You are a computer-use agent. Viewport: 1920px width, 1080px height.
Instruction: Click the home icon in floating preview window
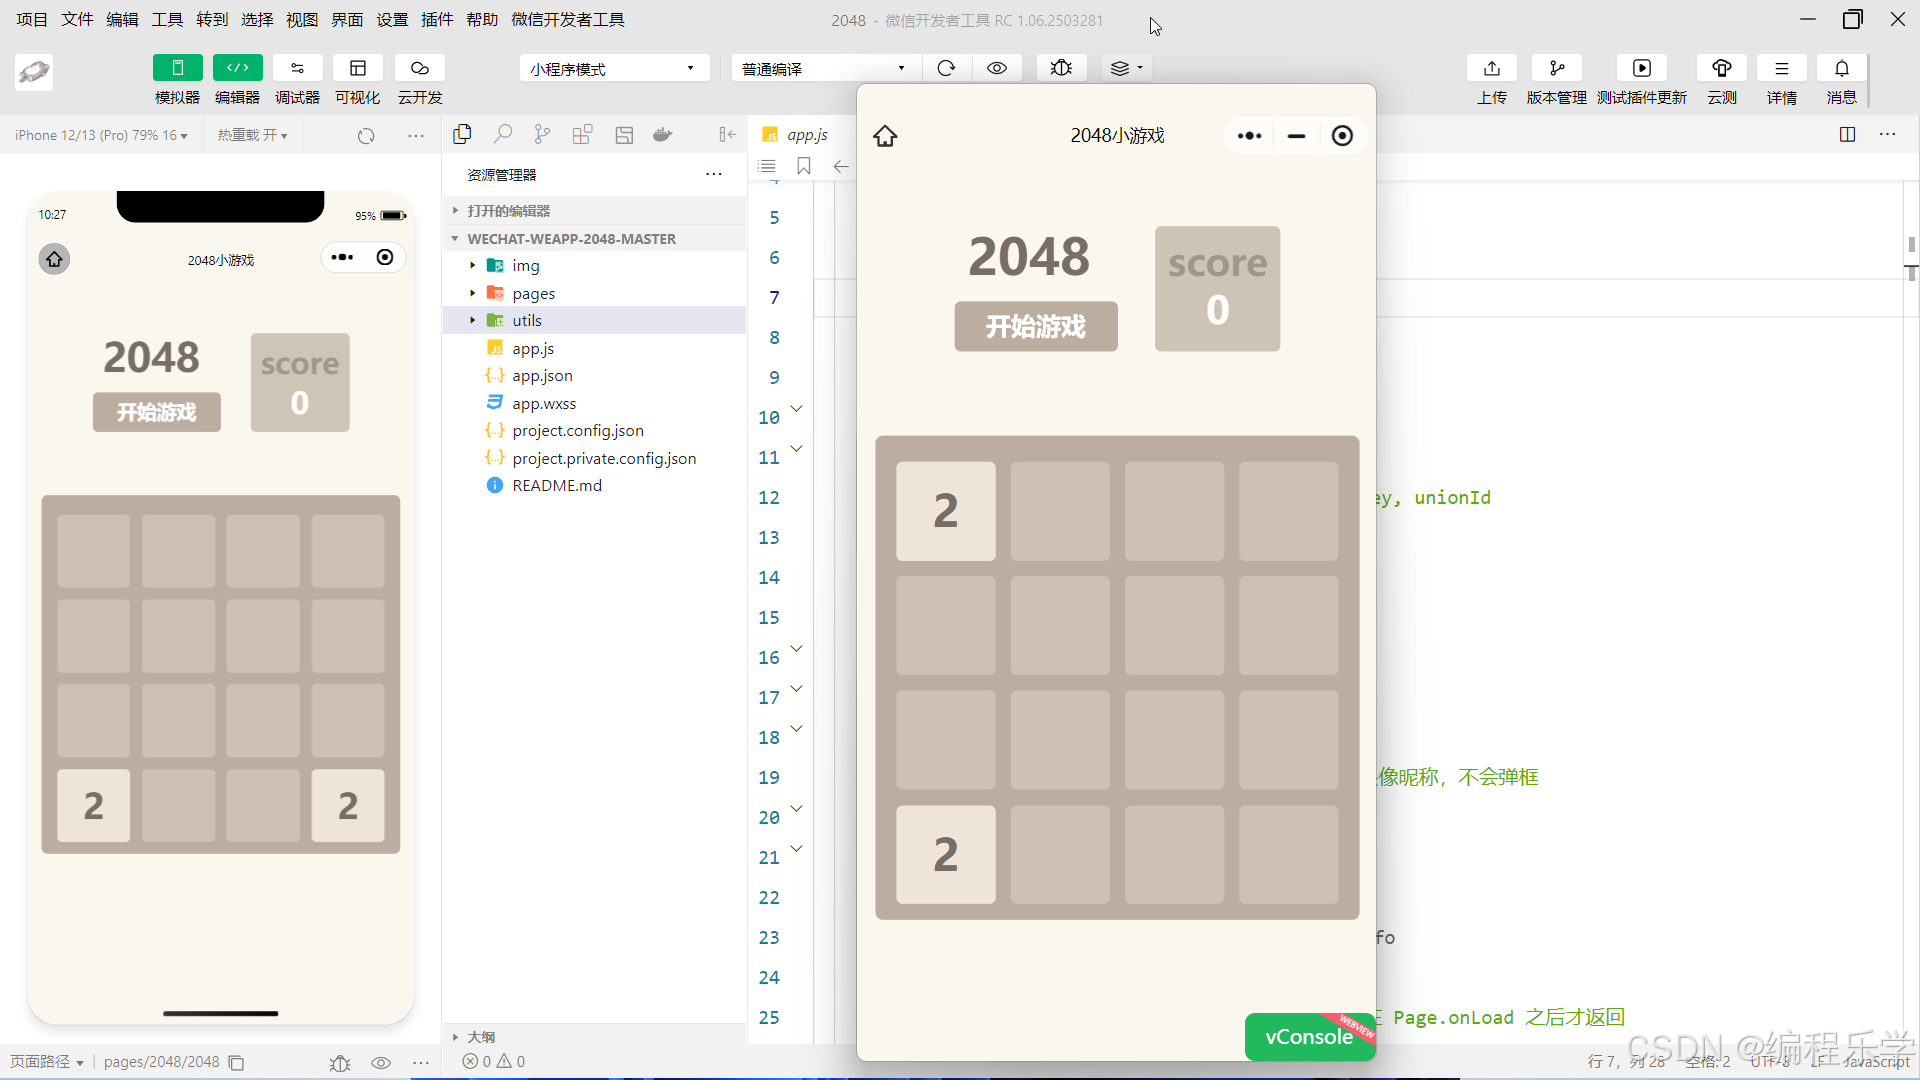[885, 136]
